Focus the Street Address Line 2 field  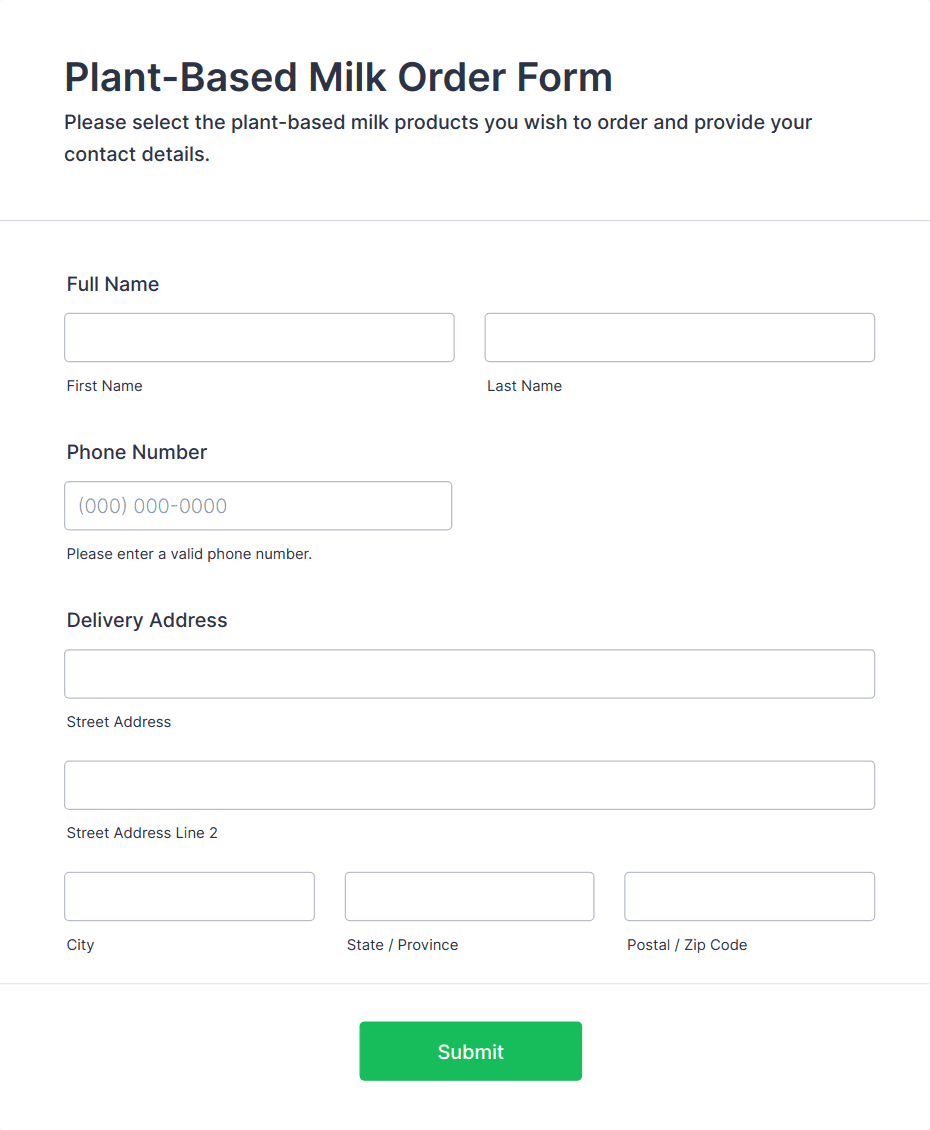tap(469, 785)
